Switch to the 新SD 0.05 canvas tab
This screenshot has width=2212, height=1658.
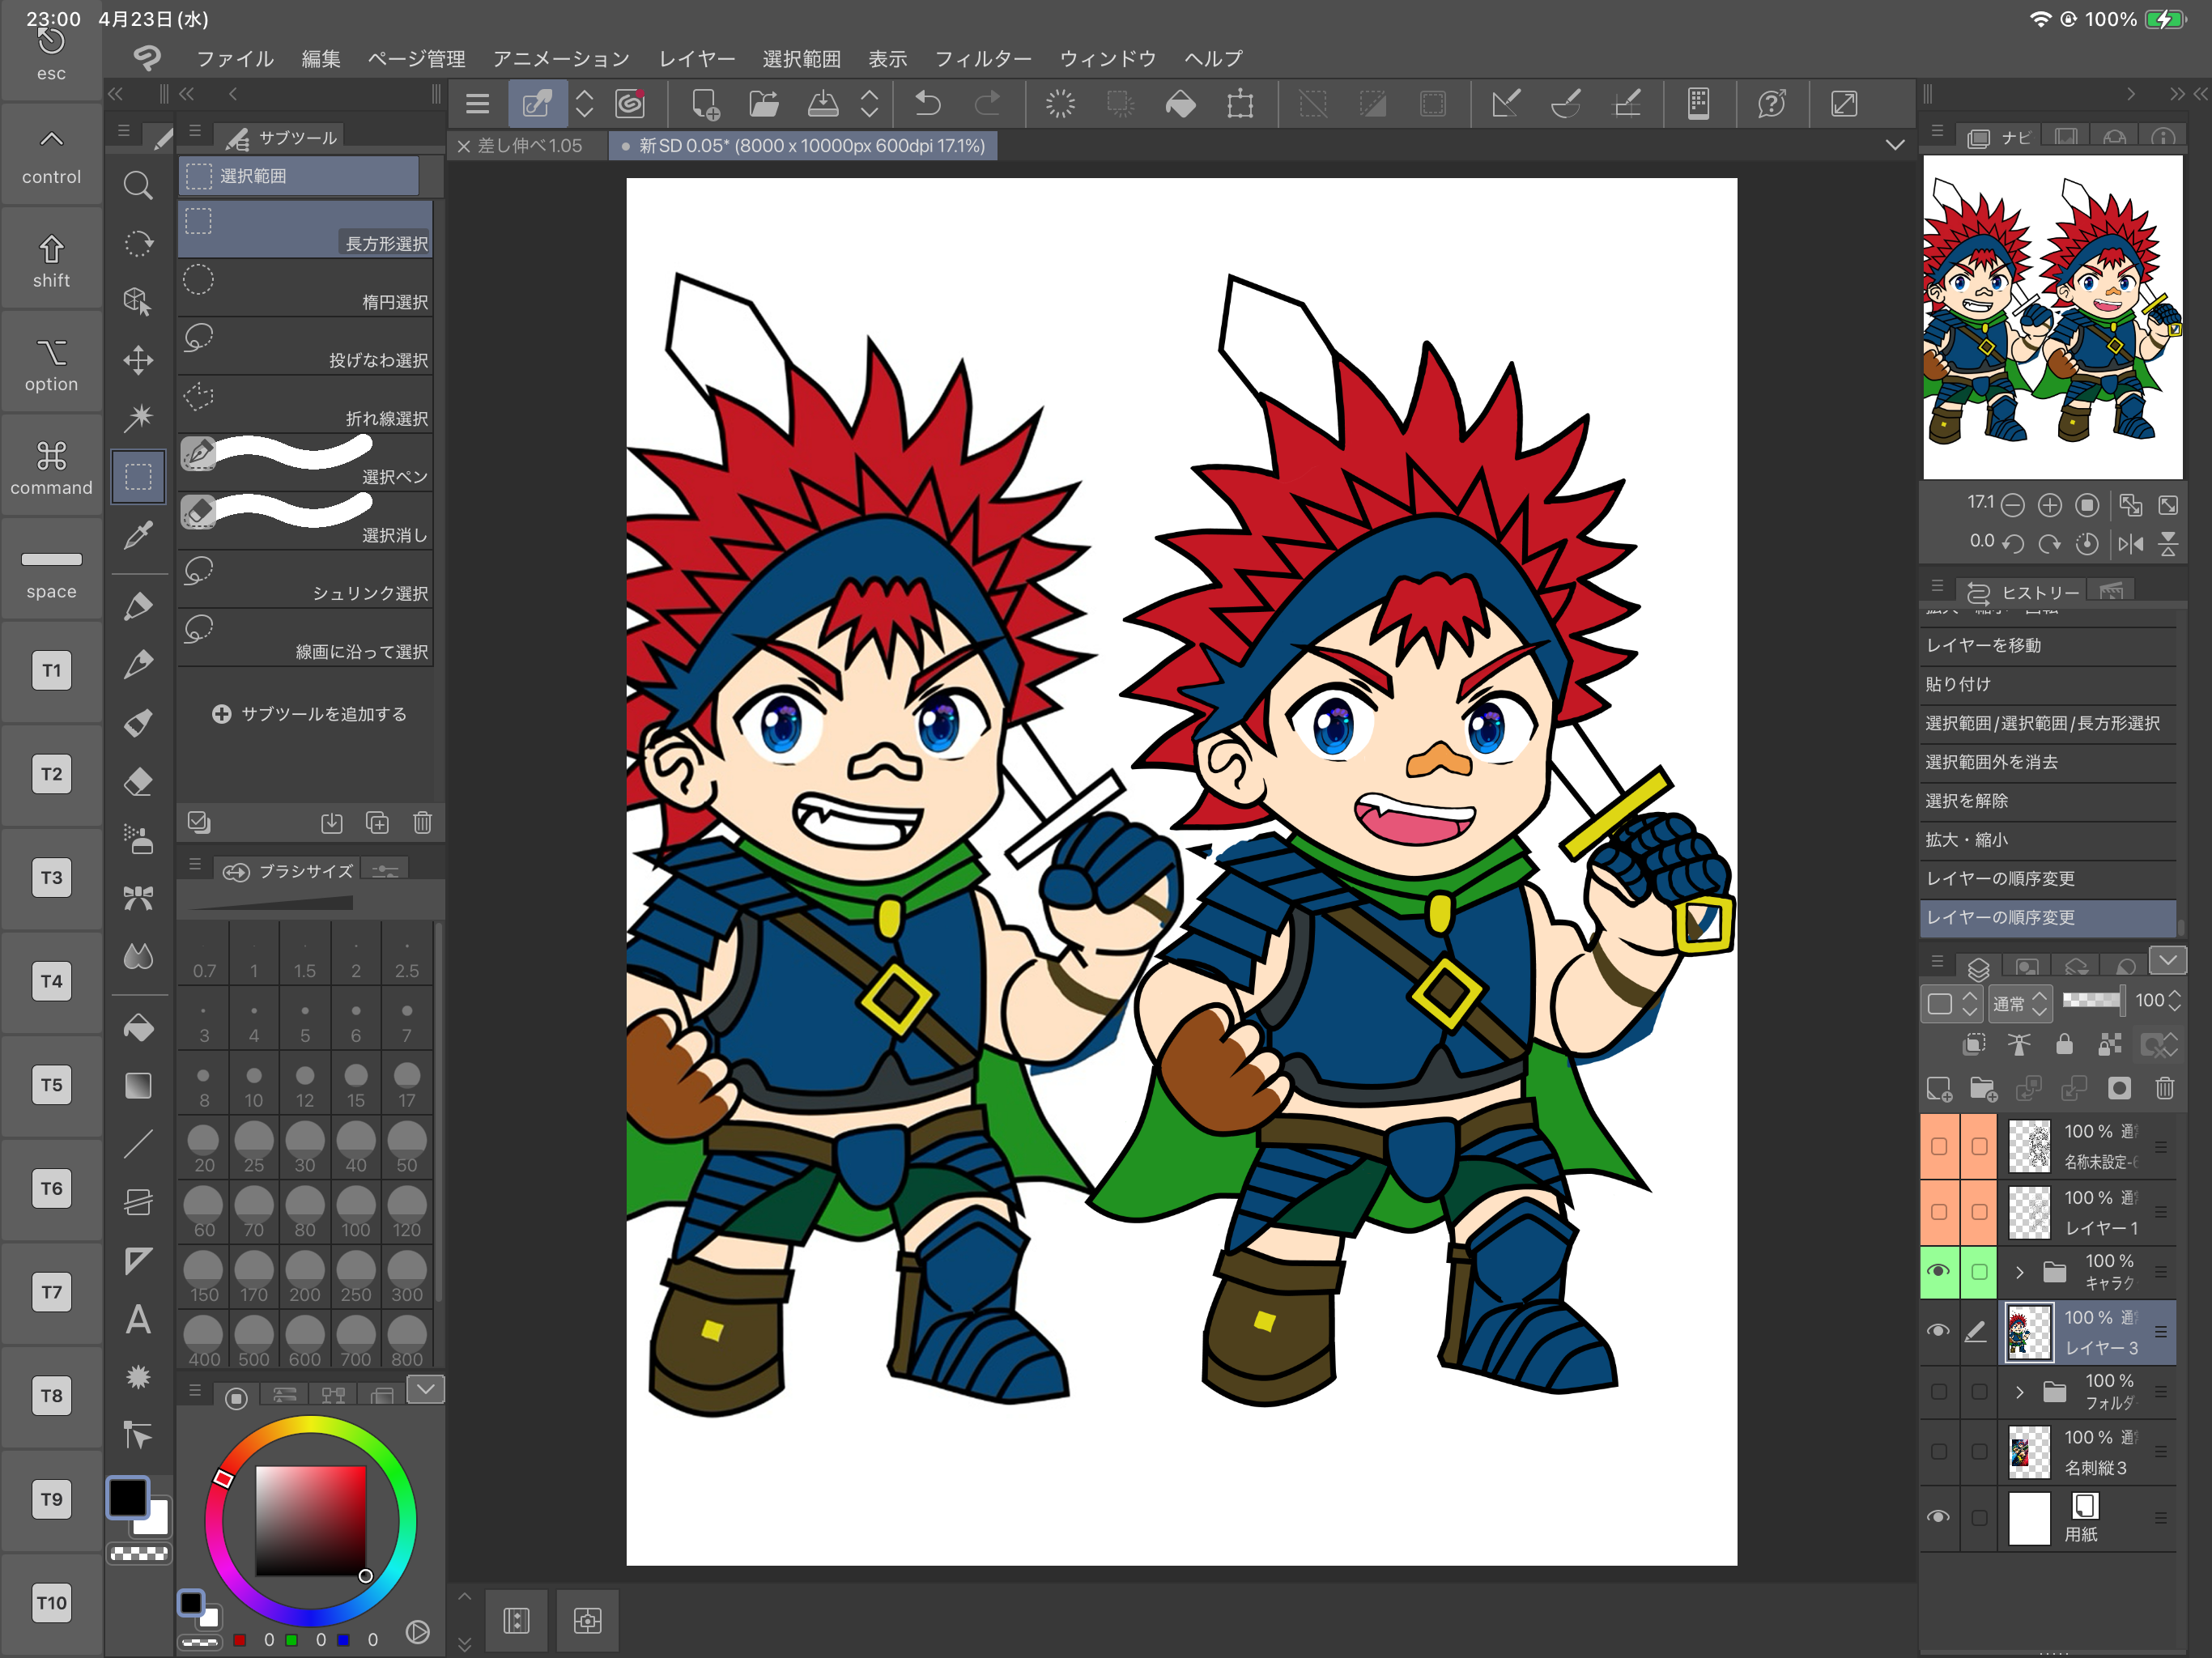coord(805,146)
